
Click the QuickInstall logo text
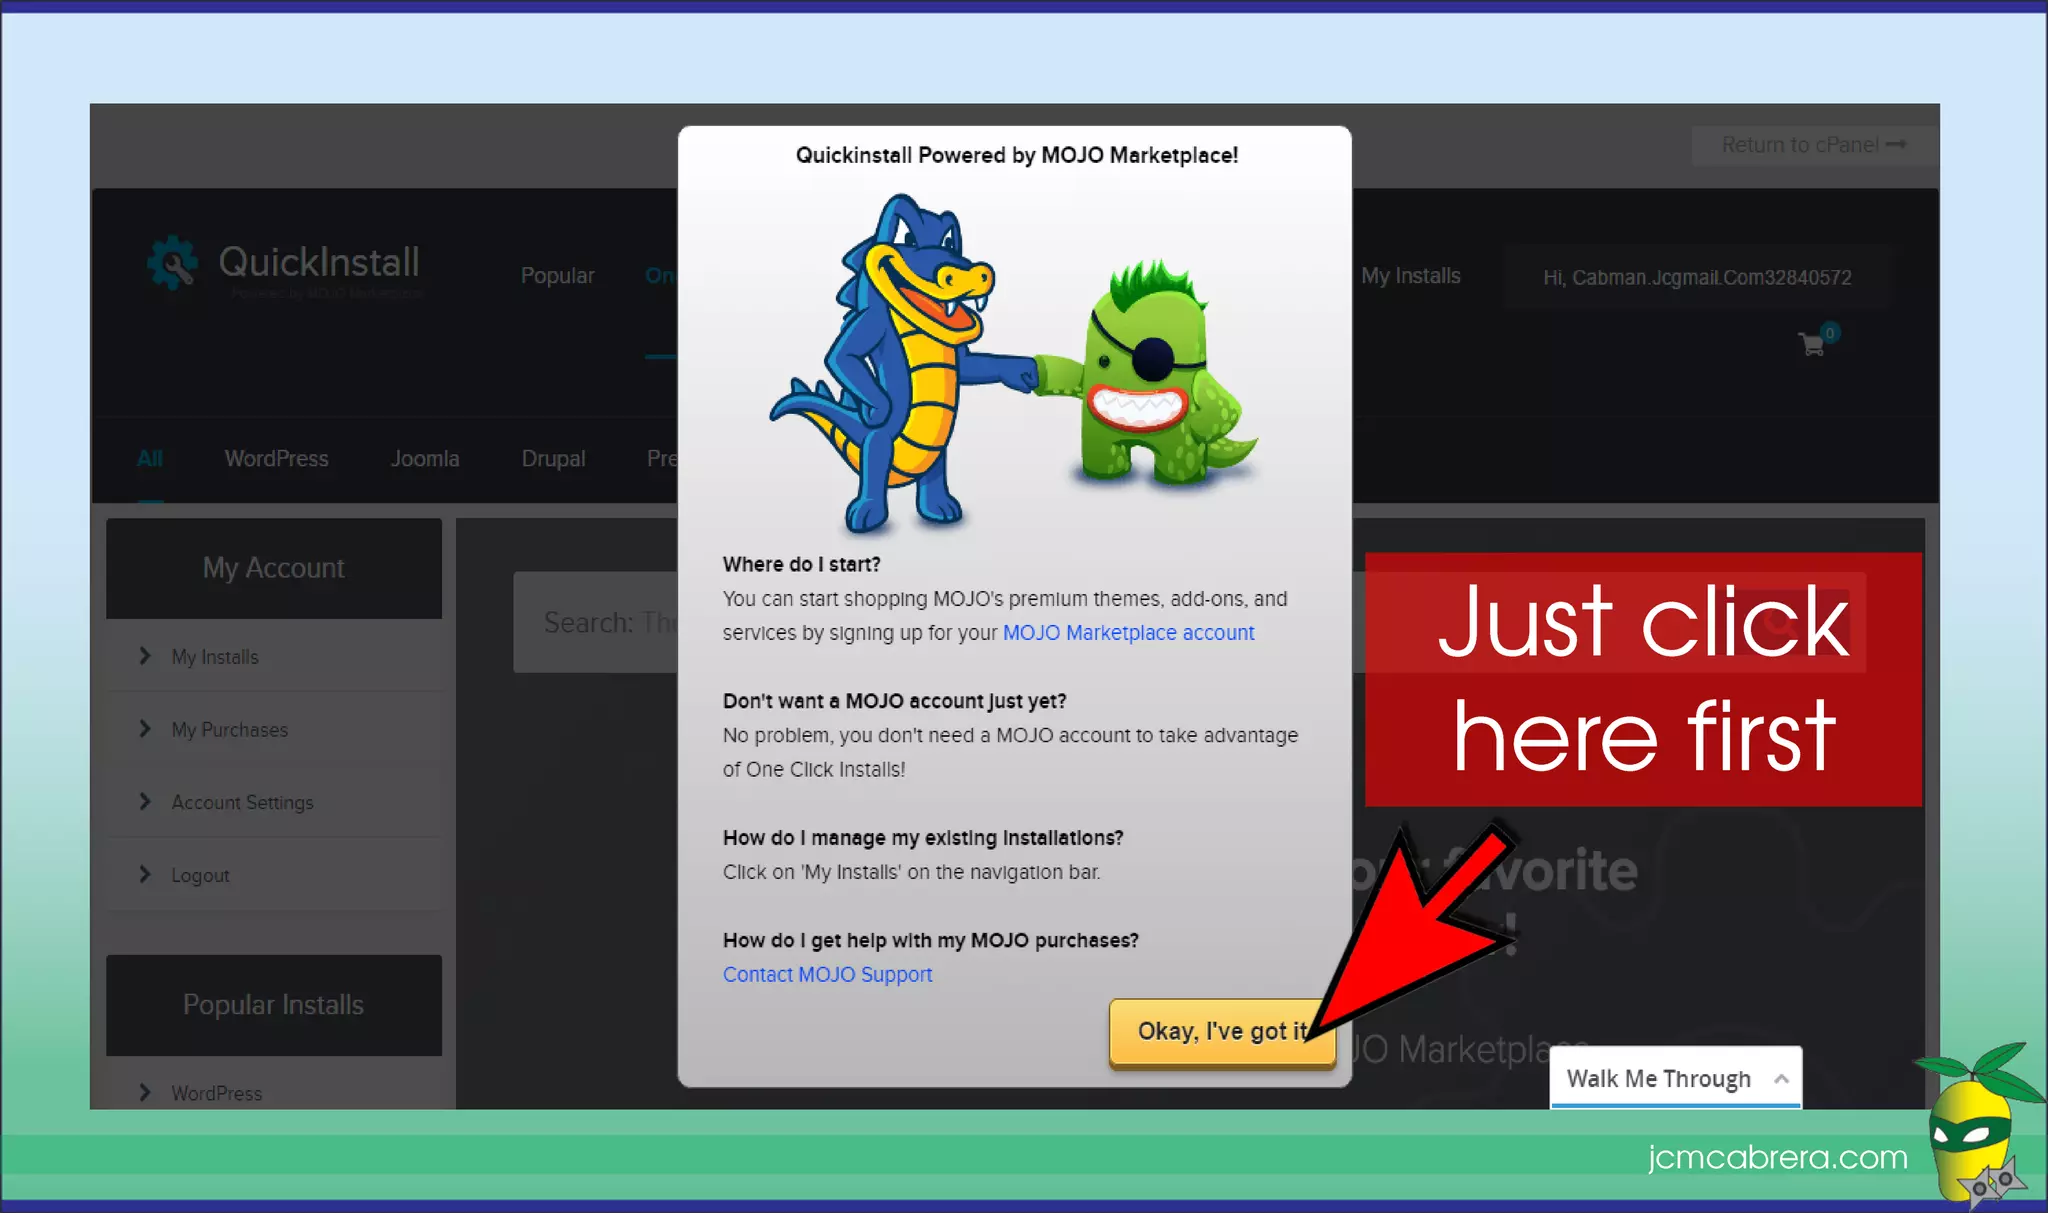click(x=319, y=263)
